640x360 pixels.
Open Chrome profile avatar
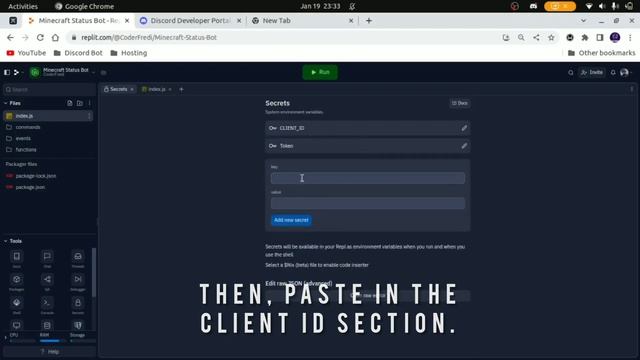[615, 38]
